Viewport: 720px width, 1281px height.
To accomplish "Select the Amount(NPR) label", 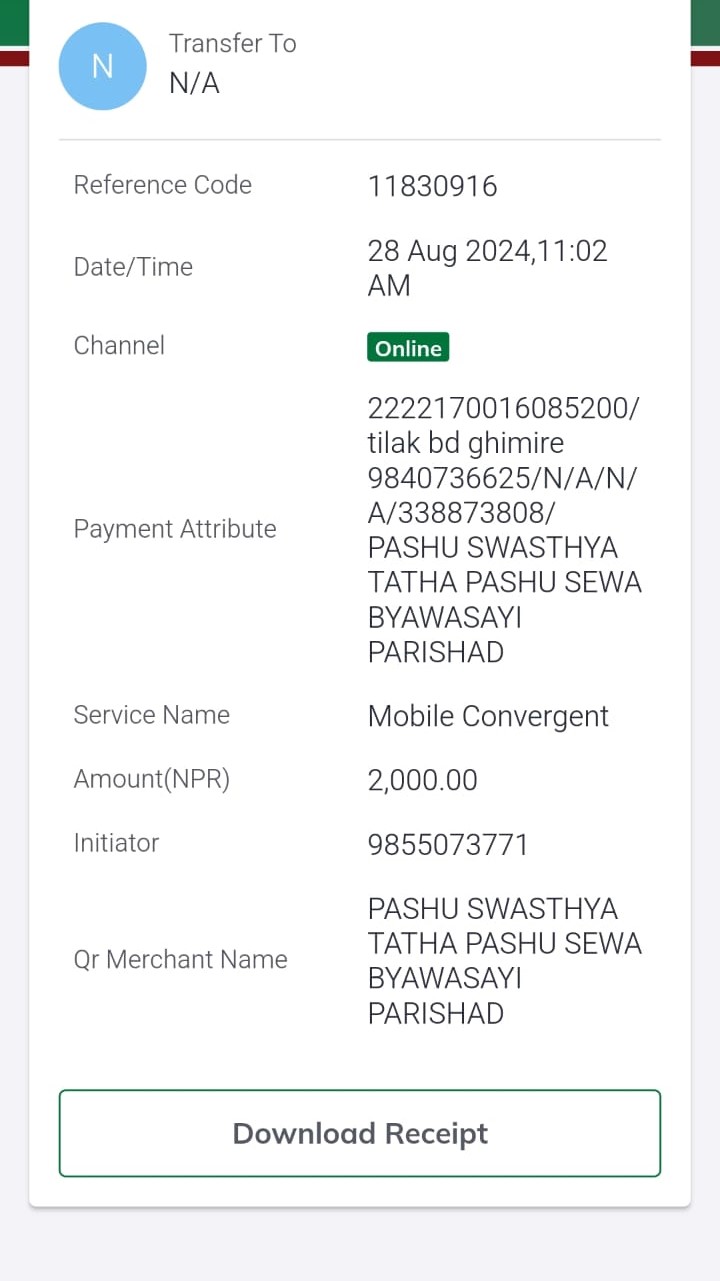I will (152, 779).
